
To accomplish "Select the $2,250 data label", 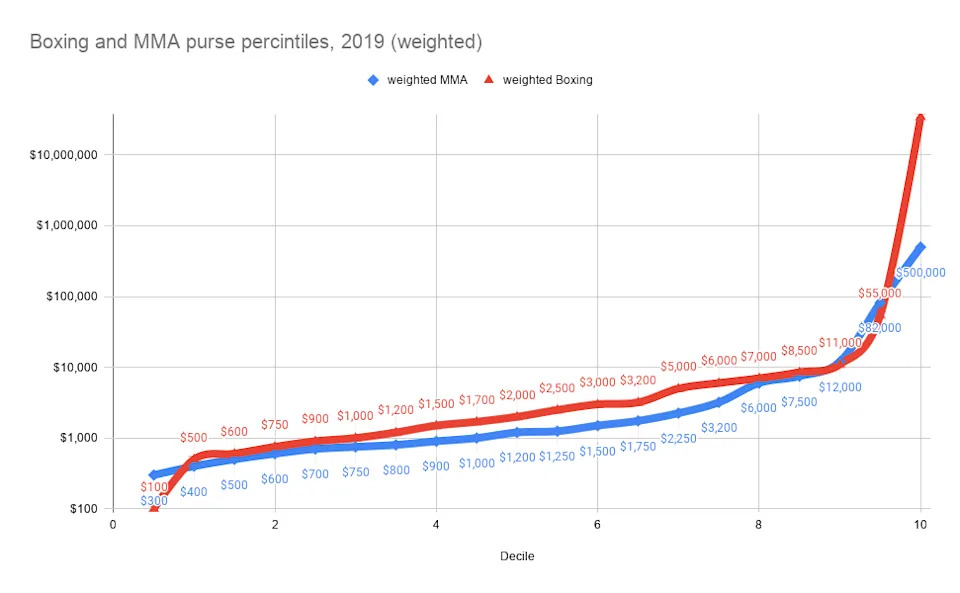I will click(x=678, y=438).
